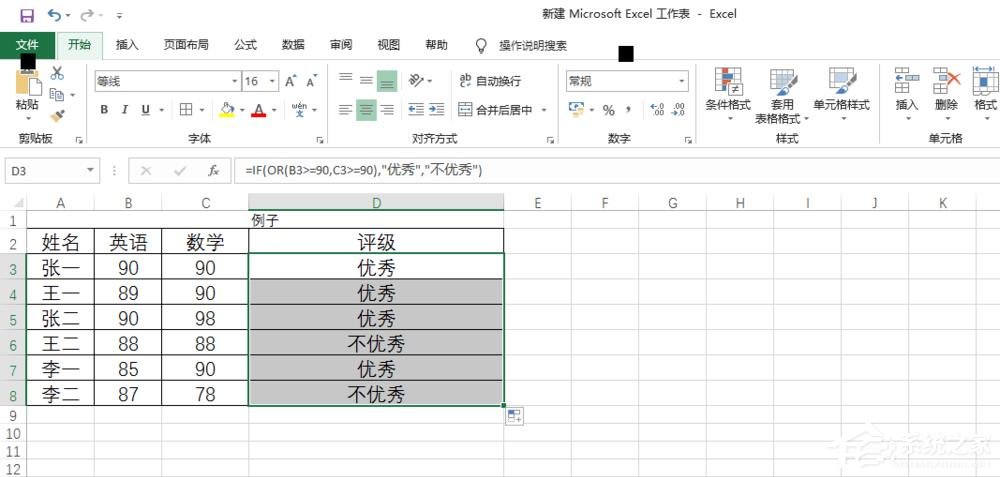Click 合并后居中 merge and center button
The image size is (1000, 477).
(x=496, y=110)
